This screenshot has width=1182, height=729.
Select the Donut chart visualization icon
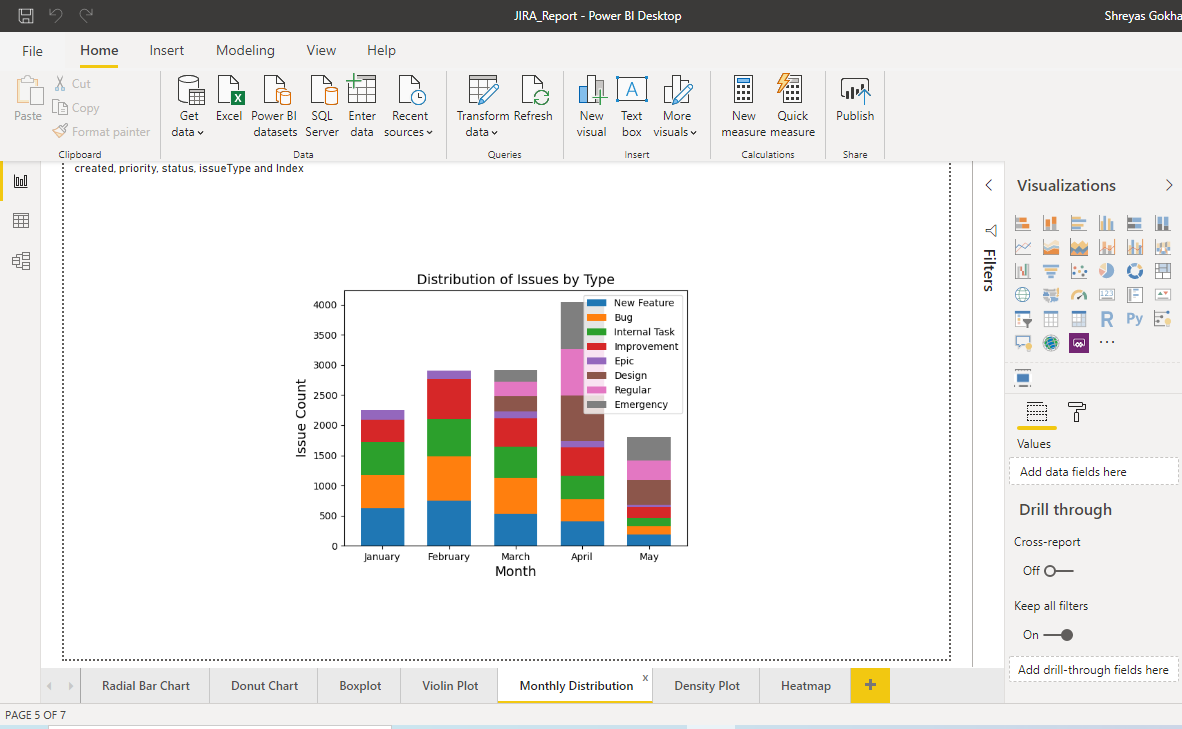point(1135,270)
